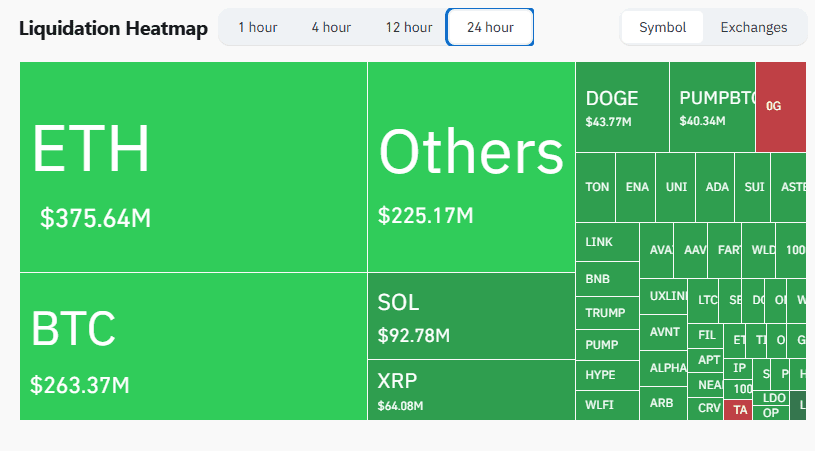Select the FART heatmap tile

(x=725, y=250)
